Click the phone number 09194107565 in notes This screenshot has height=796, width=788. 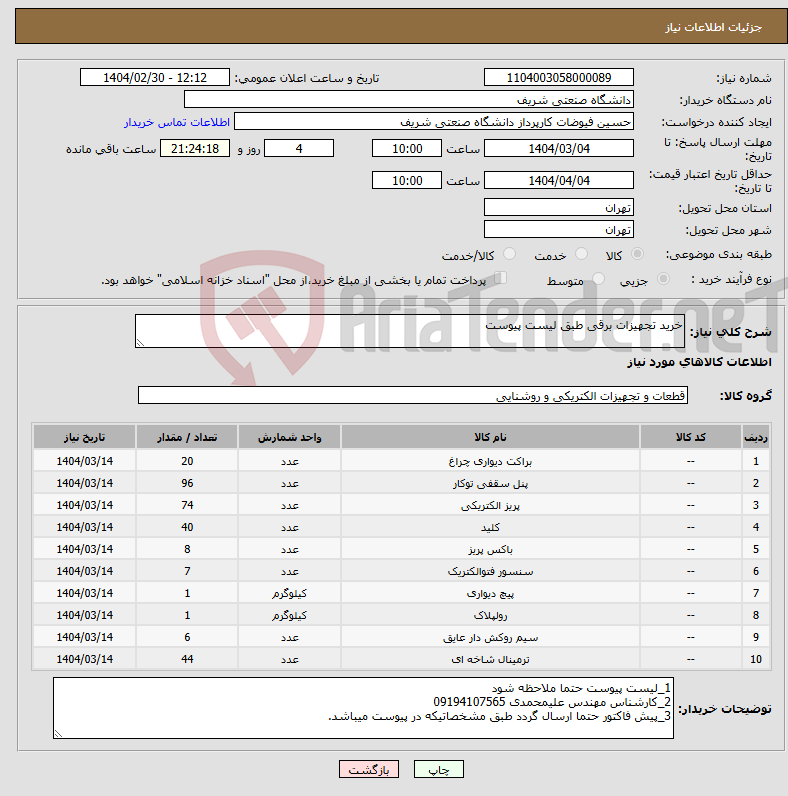pyautogui.click(x=469, y=702)
